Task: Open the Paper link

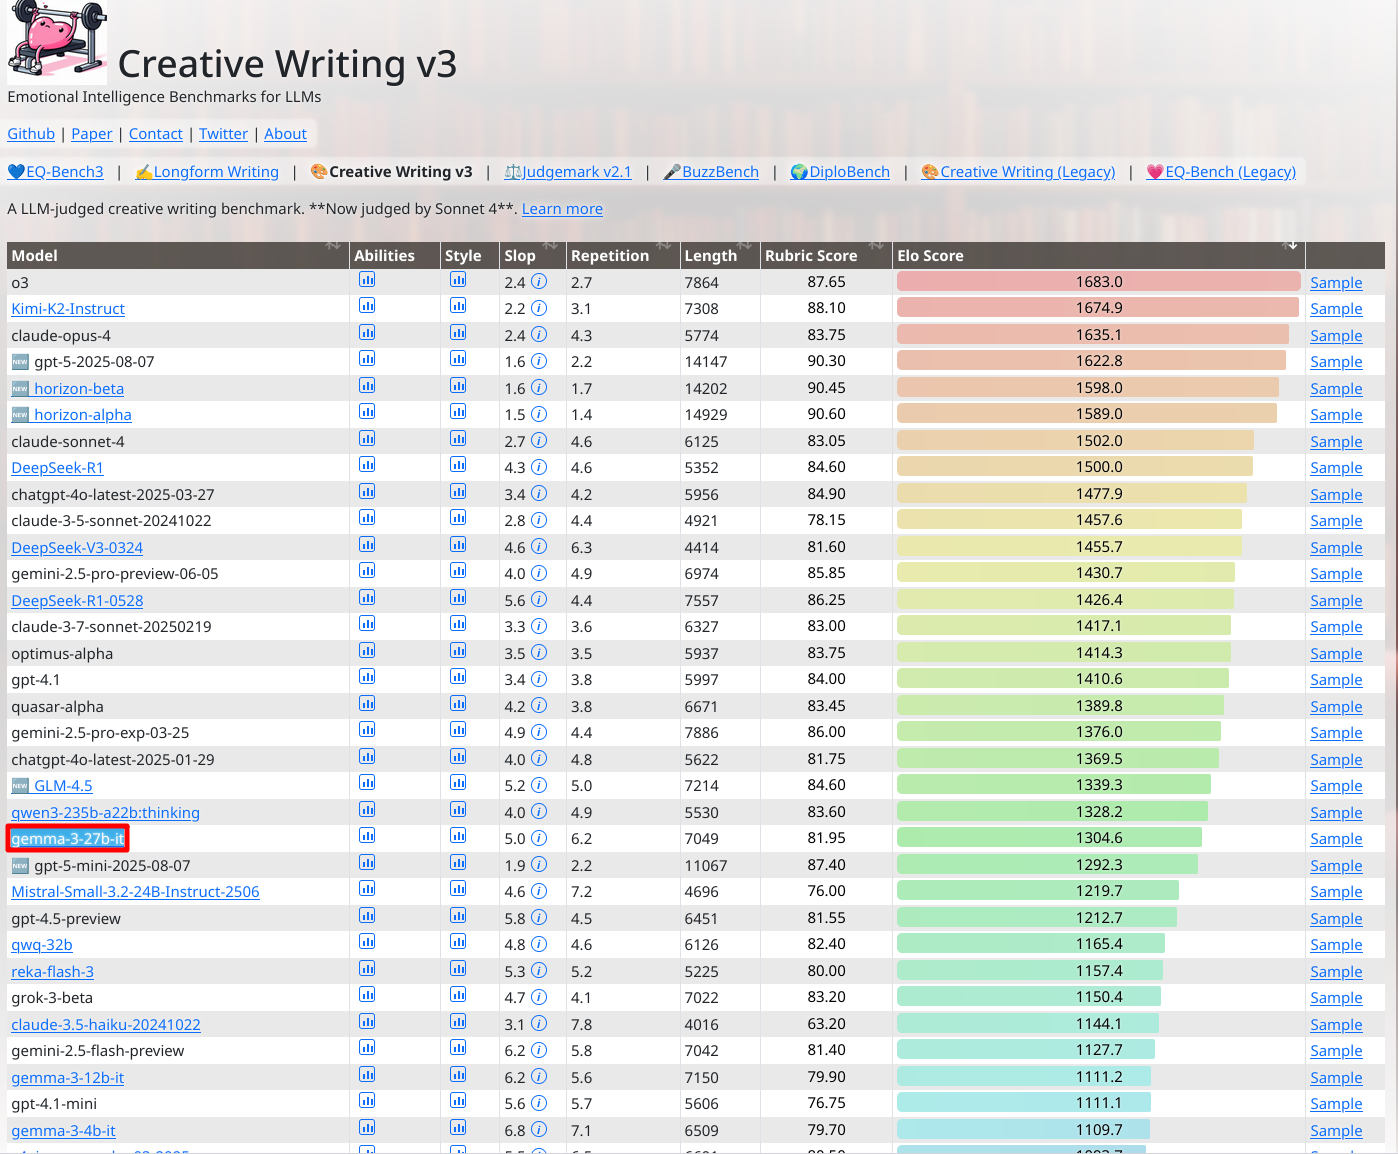Action: pos(92,134)
